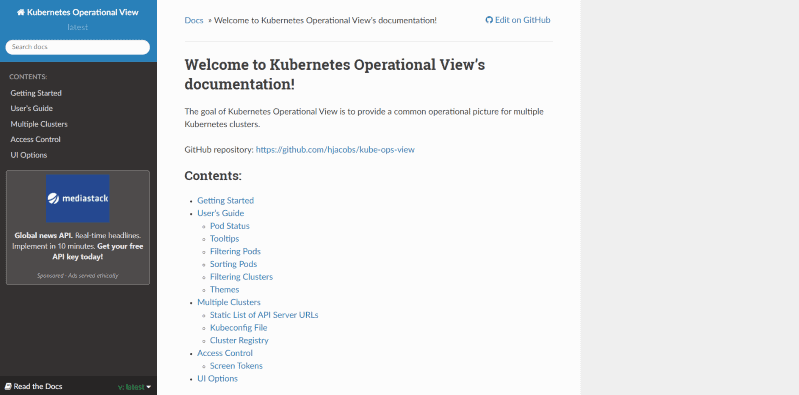Viewport: 799px width, 395px height.
Task: Click the GitHub icon next to Edit on GitHub
Action: [489, 20]
